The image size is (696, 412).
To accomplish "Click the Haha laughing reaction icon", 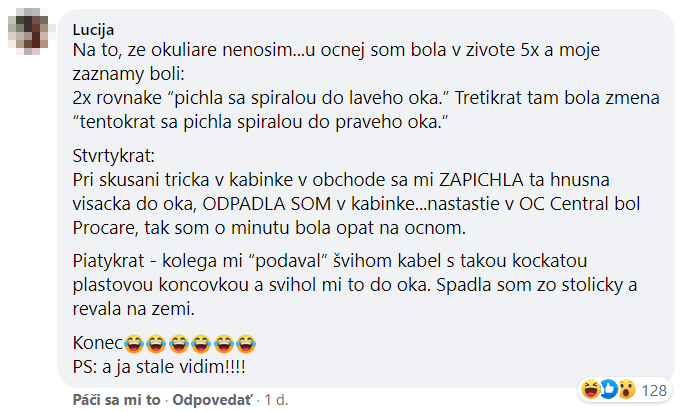I will click(x=591, y=390).
